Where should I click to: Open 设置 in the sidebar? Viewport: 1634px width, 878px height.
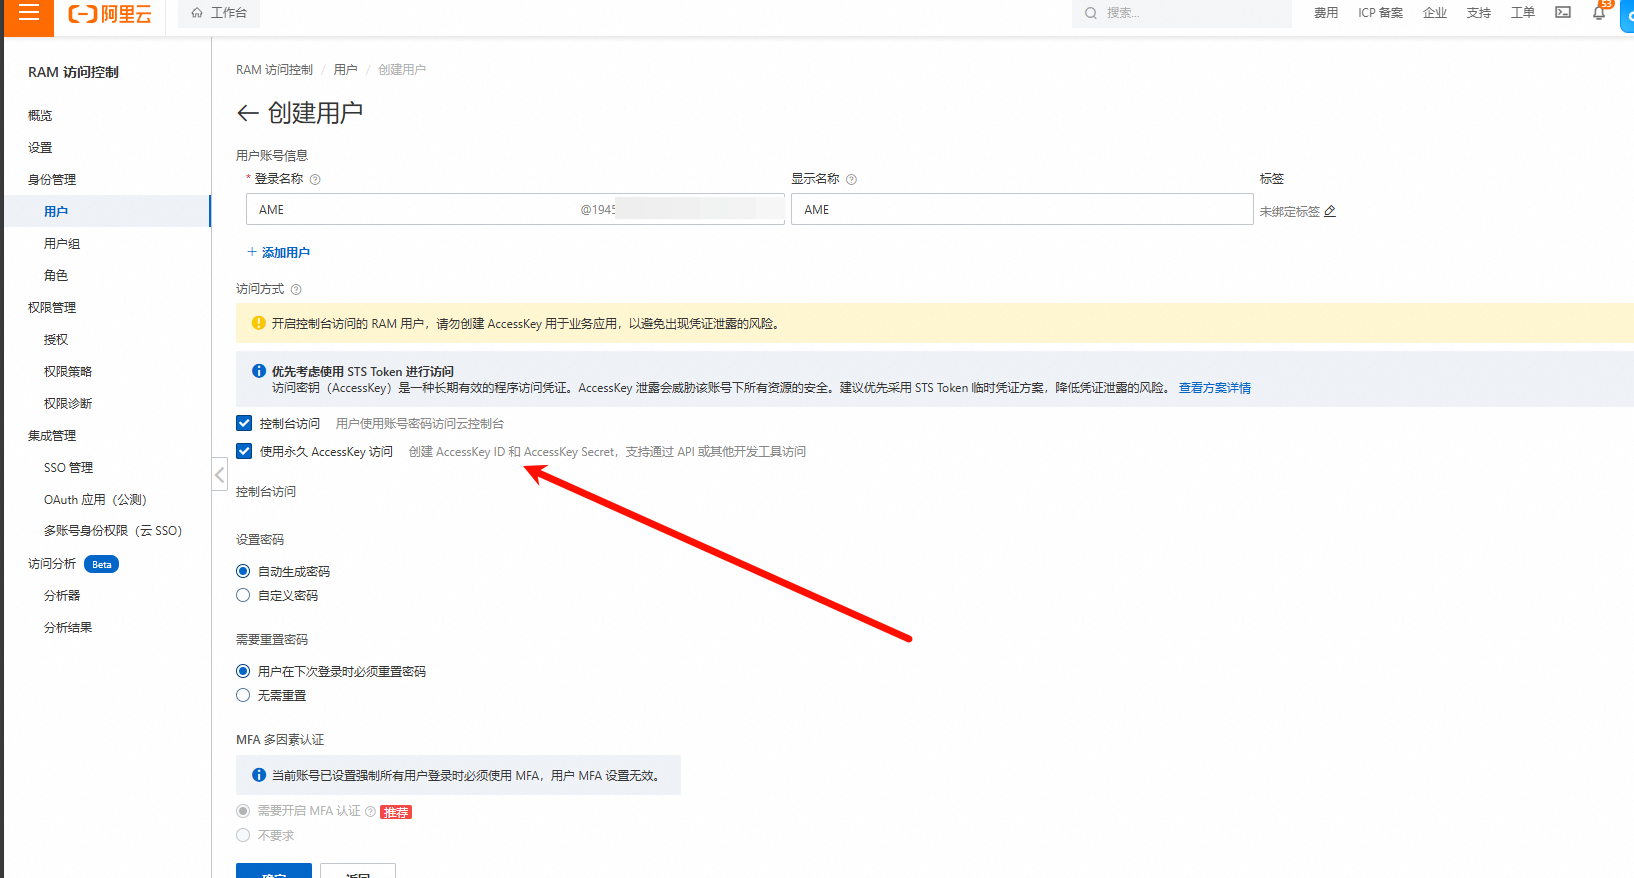coord(40,148)
